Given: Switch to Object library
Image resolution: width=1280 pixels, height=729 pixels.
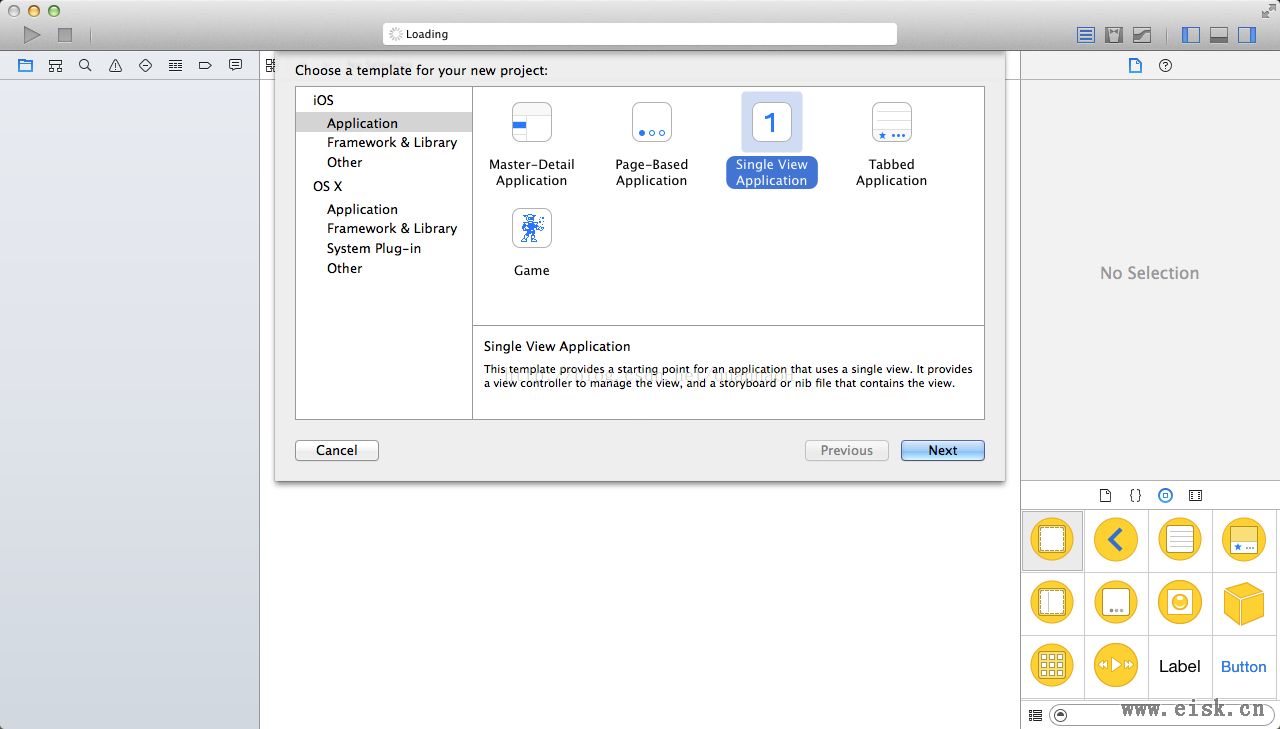Looking at the screenshot, I should (x=1165, y=495).
